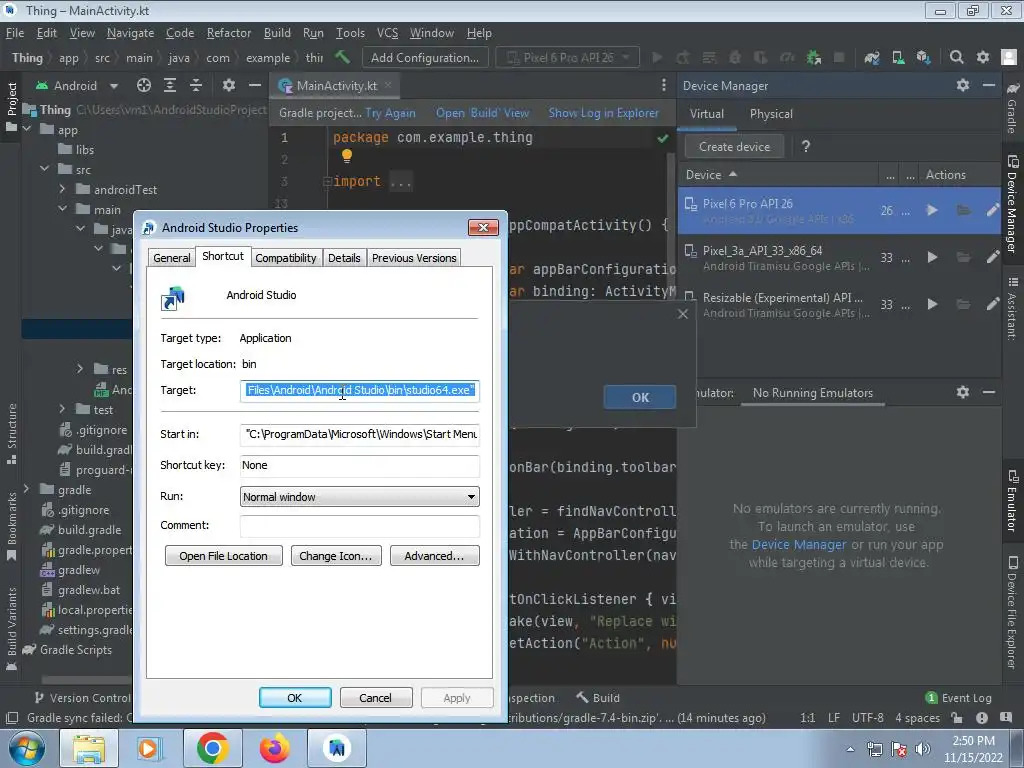
Task: Open the Refactor menu
Action: (x=229, y=33)
